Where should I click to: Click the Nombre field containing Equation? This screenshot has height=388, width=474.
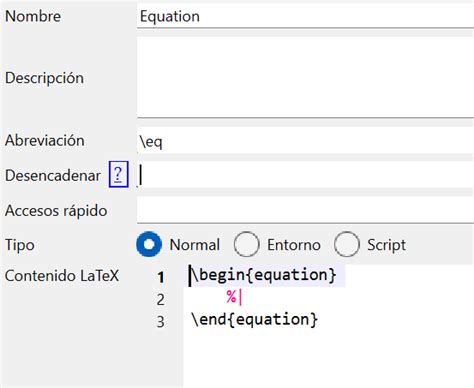pyautogui.click(x=305, y=16)
